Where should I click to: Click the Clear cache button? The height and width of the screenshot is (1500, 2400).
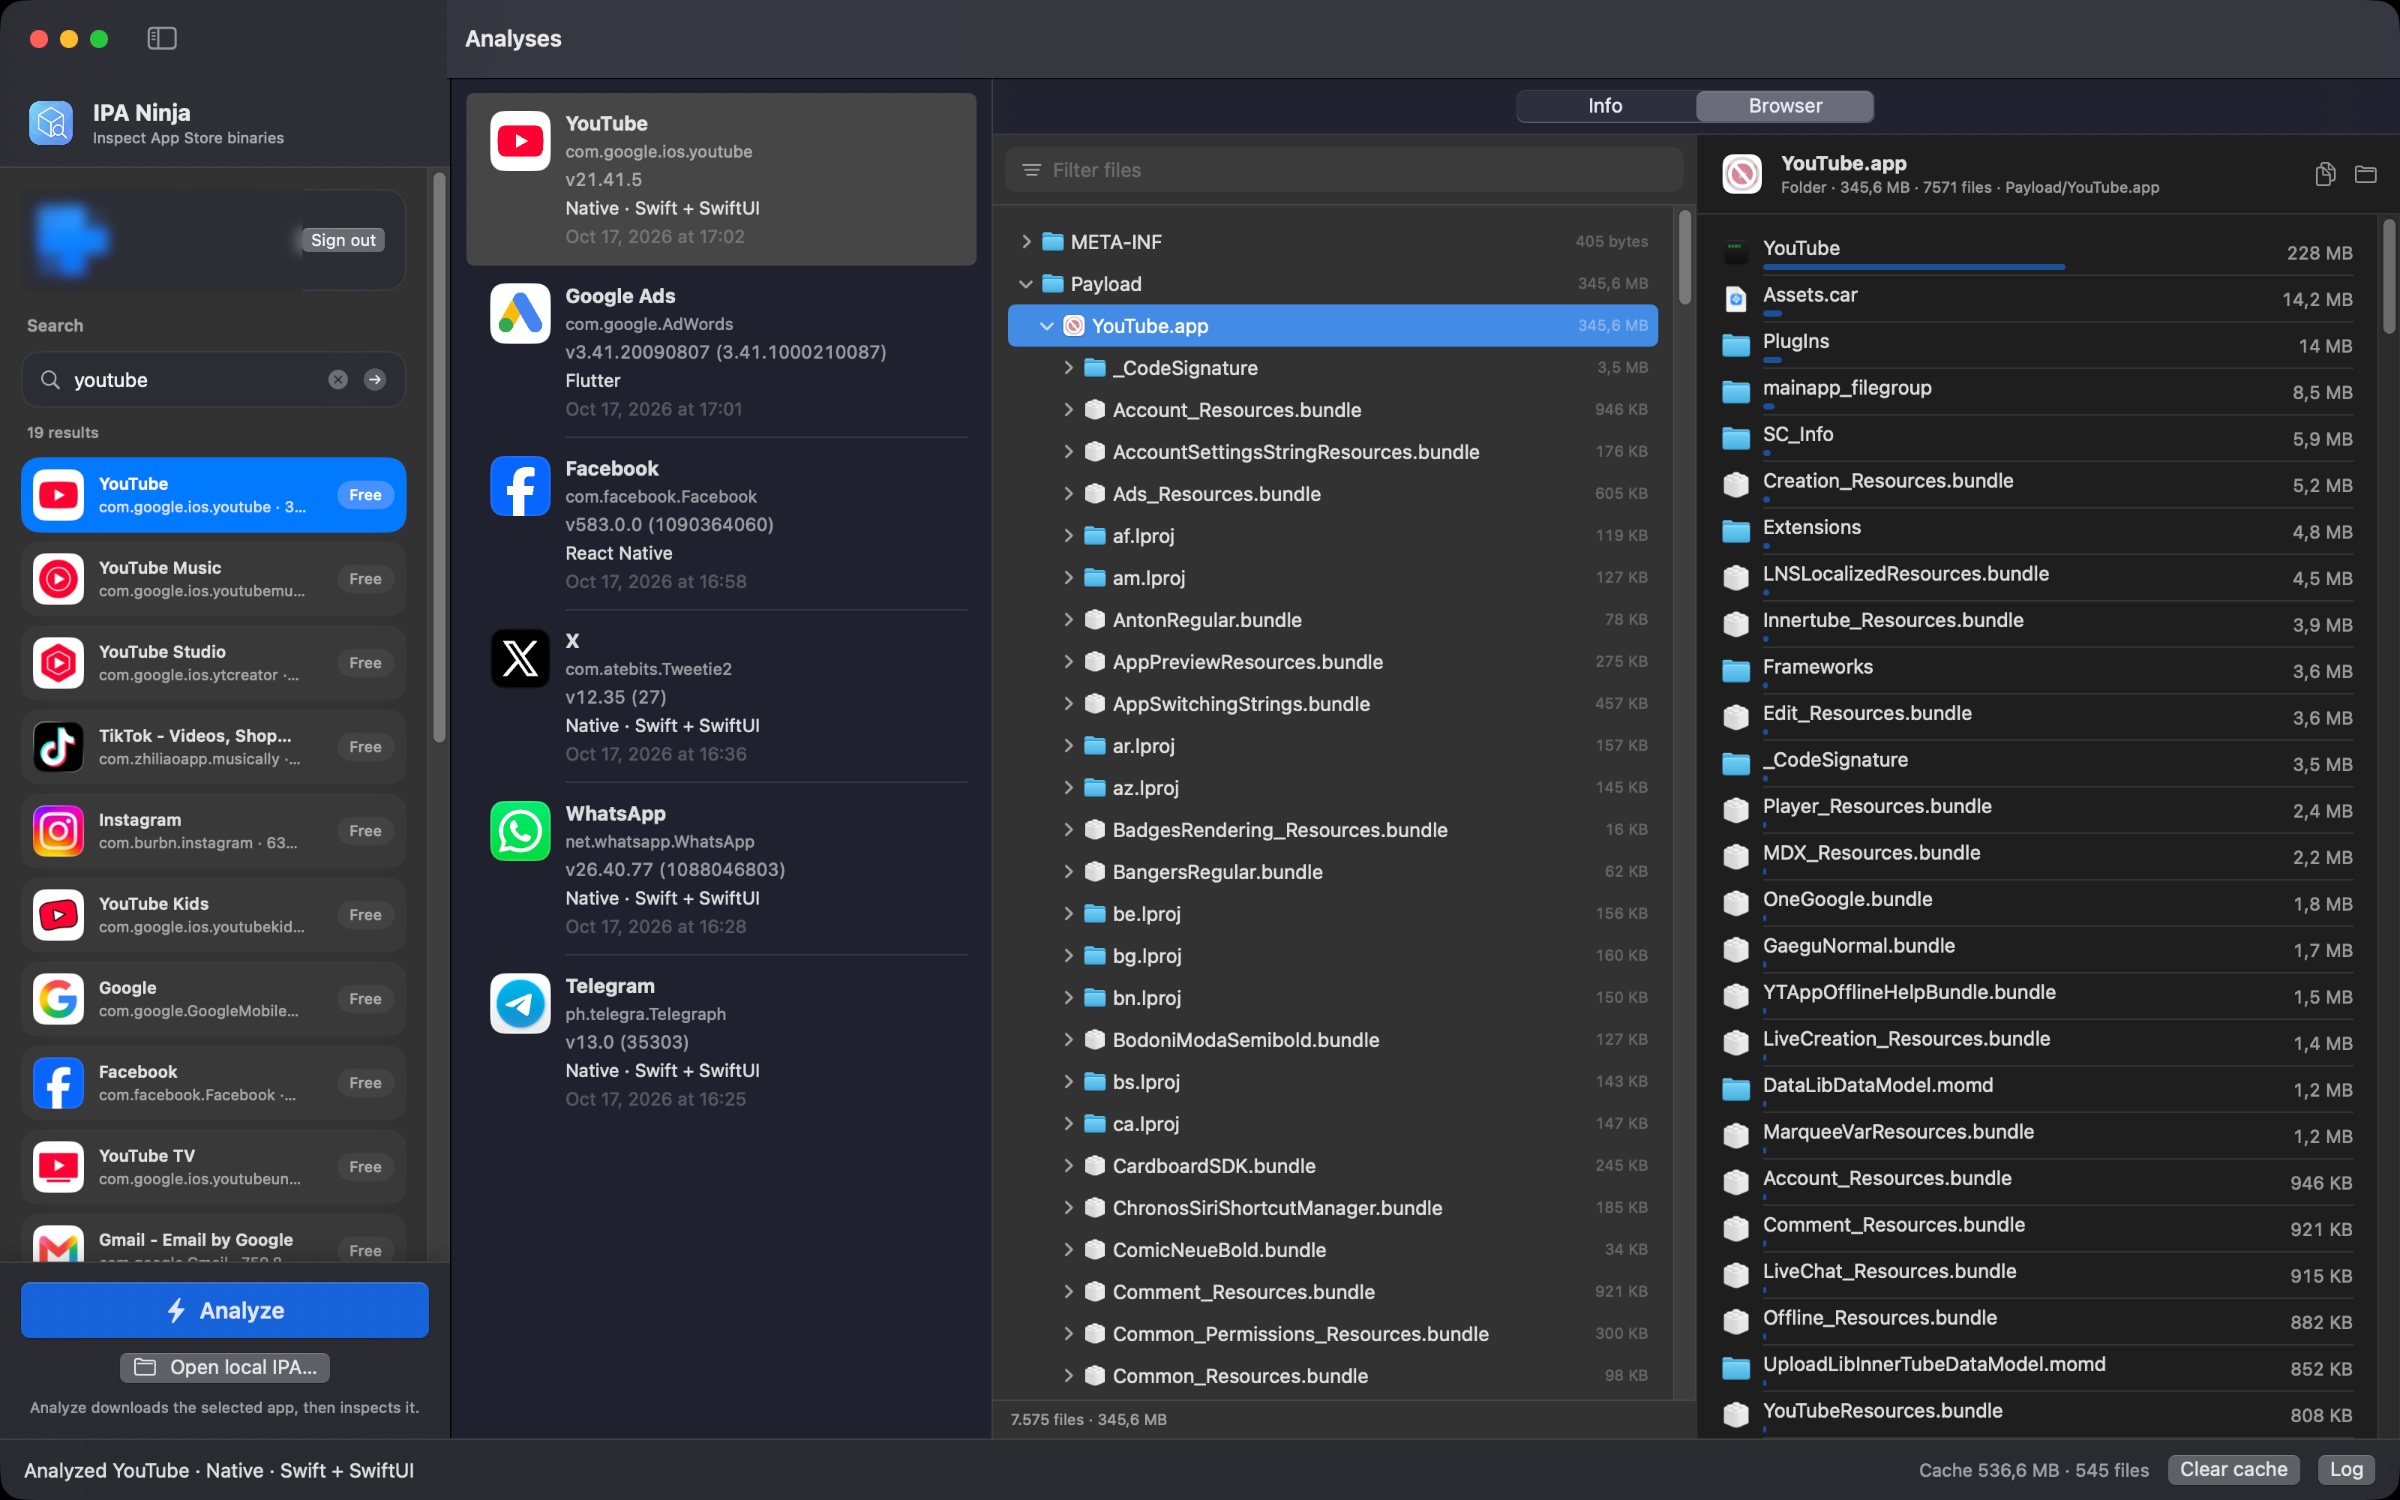tap(2234, 1470)
